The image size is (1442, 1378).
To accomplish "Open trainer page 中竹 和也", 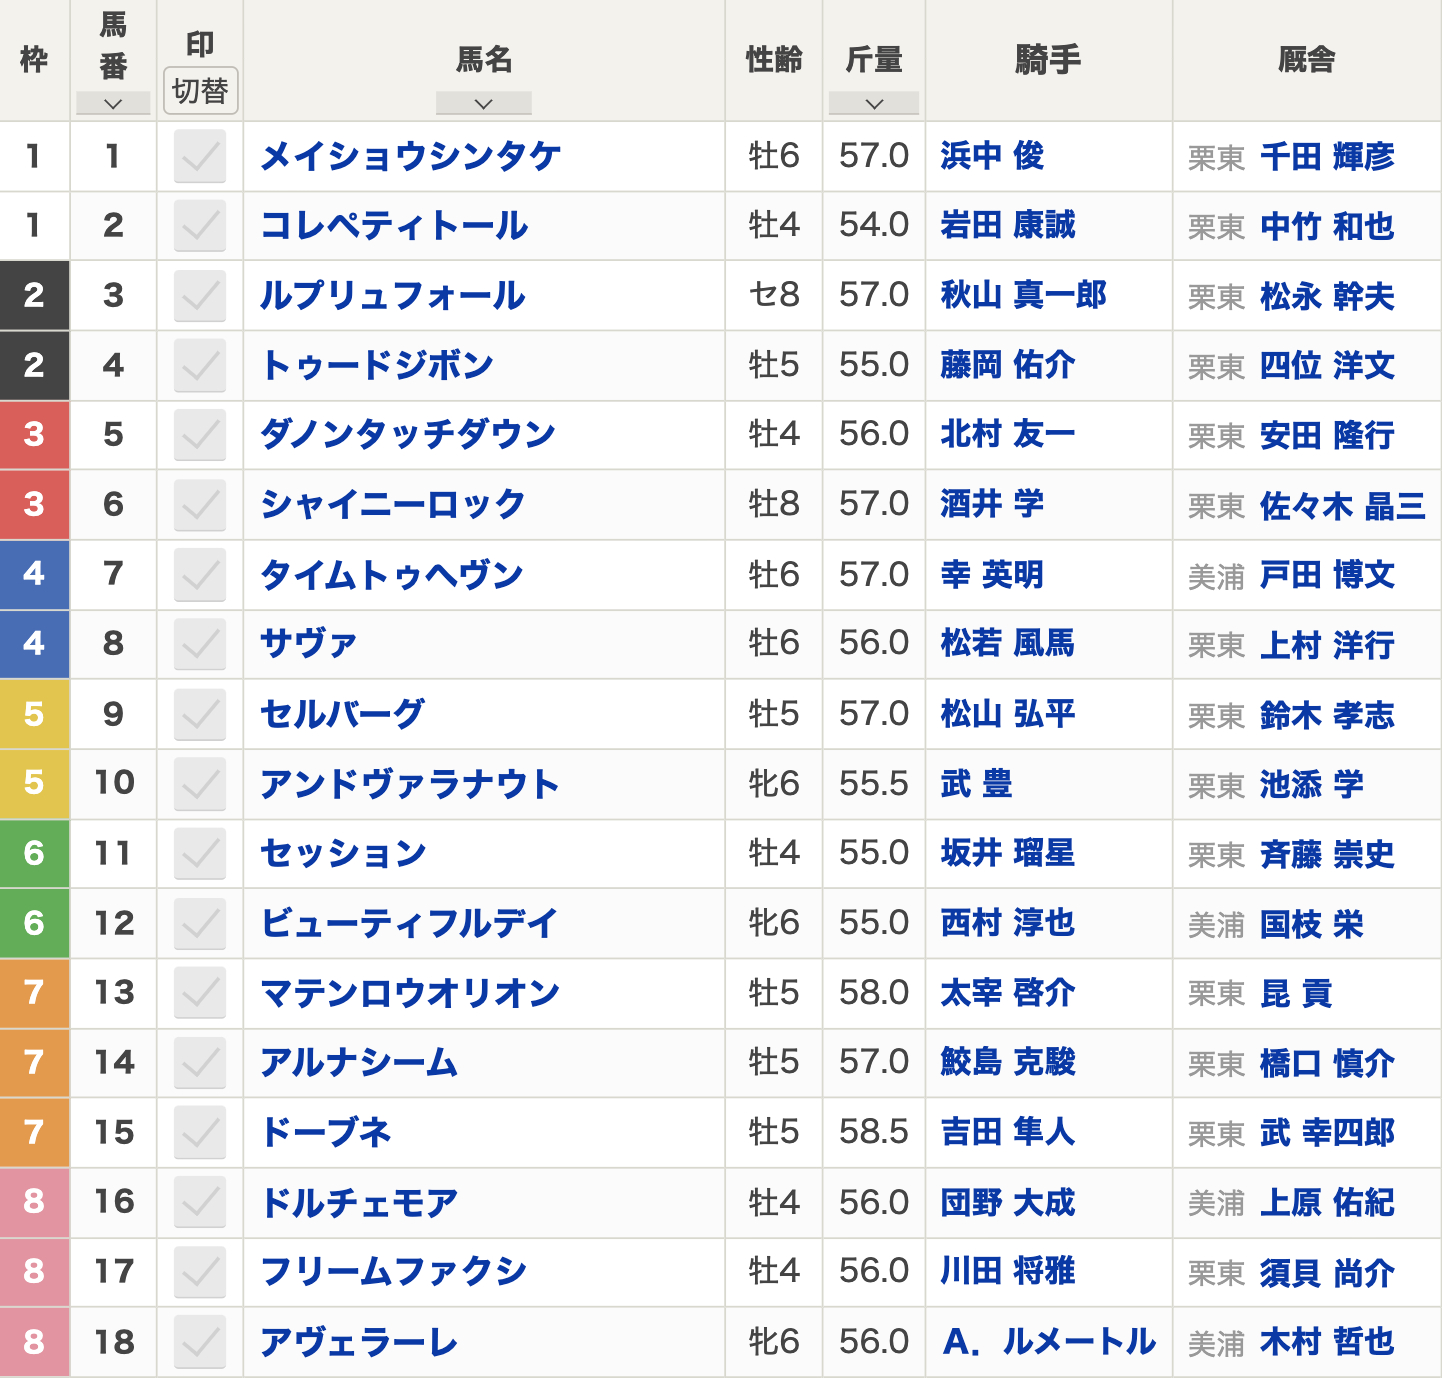I will (1327, 227).
